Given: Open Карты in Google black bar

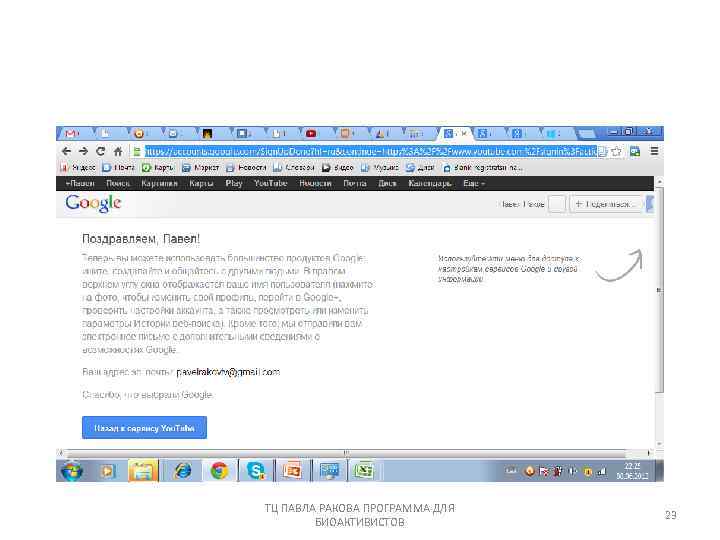Looking at the screenshot, I should 201,183.
